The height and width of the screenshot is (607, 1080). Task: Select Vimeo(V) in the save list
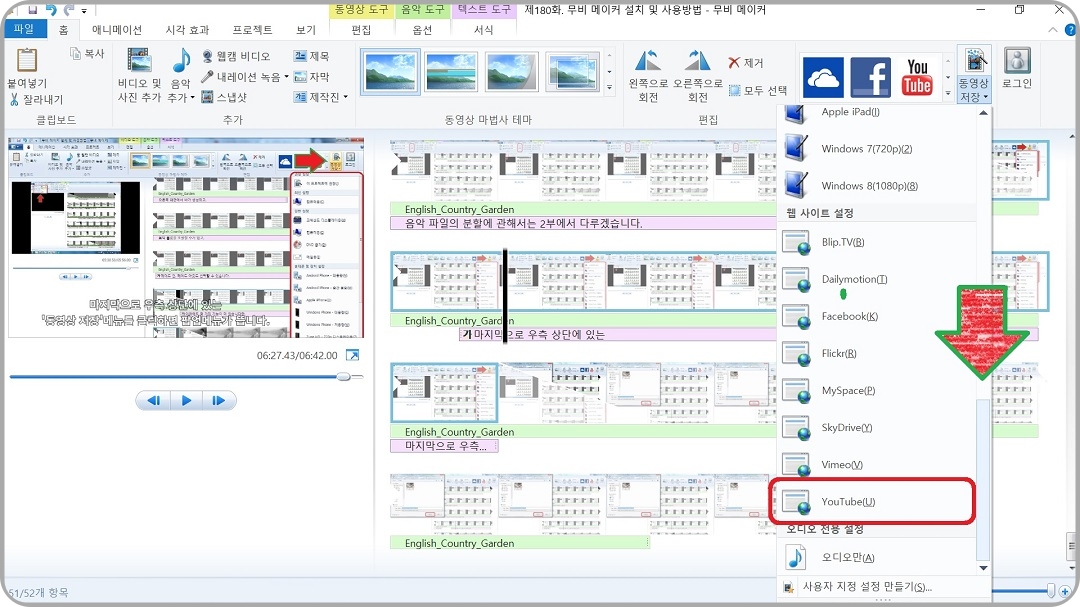point(876,464)
